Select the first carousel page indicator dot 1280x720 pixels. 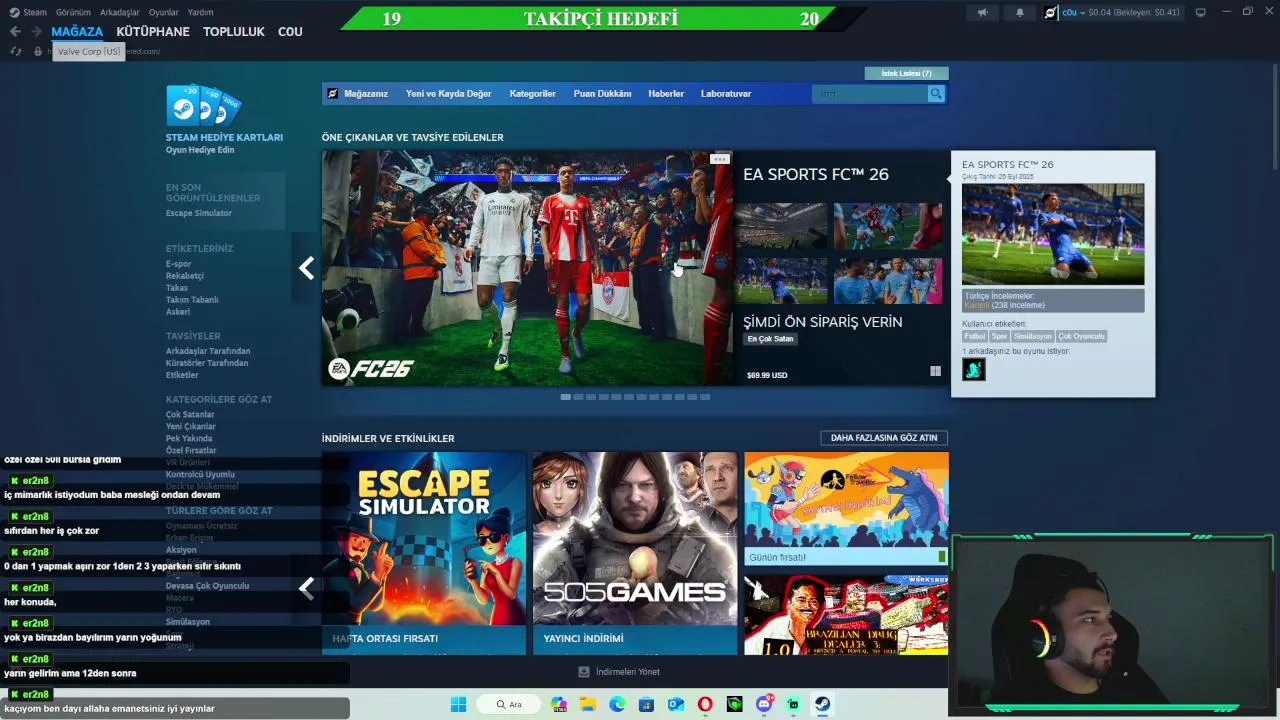[565, 397]
